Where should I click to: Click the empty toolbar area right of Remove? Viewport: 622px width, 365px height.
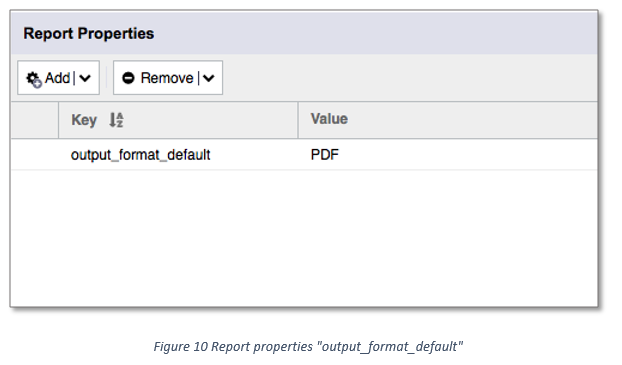click(410, 78)
